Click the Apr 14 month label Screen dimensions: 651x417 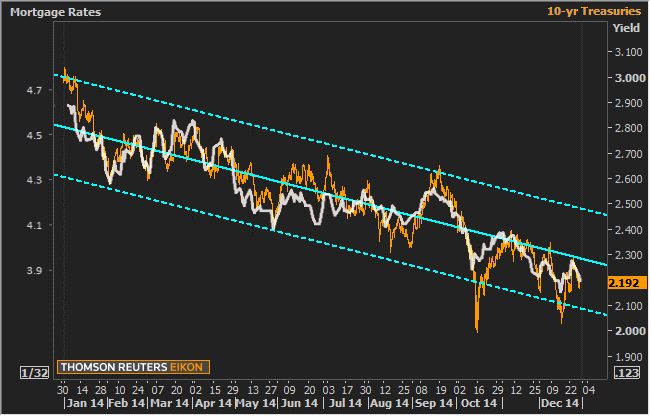pyautogui.click(x=213, y=404)
